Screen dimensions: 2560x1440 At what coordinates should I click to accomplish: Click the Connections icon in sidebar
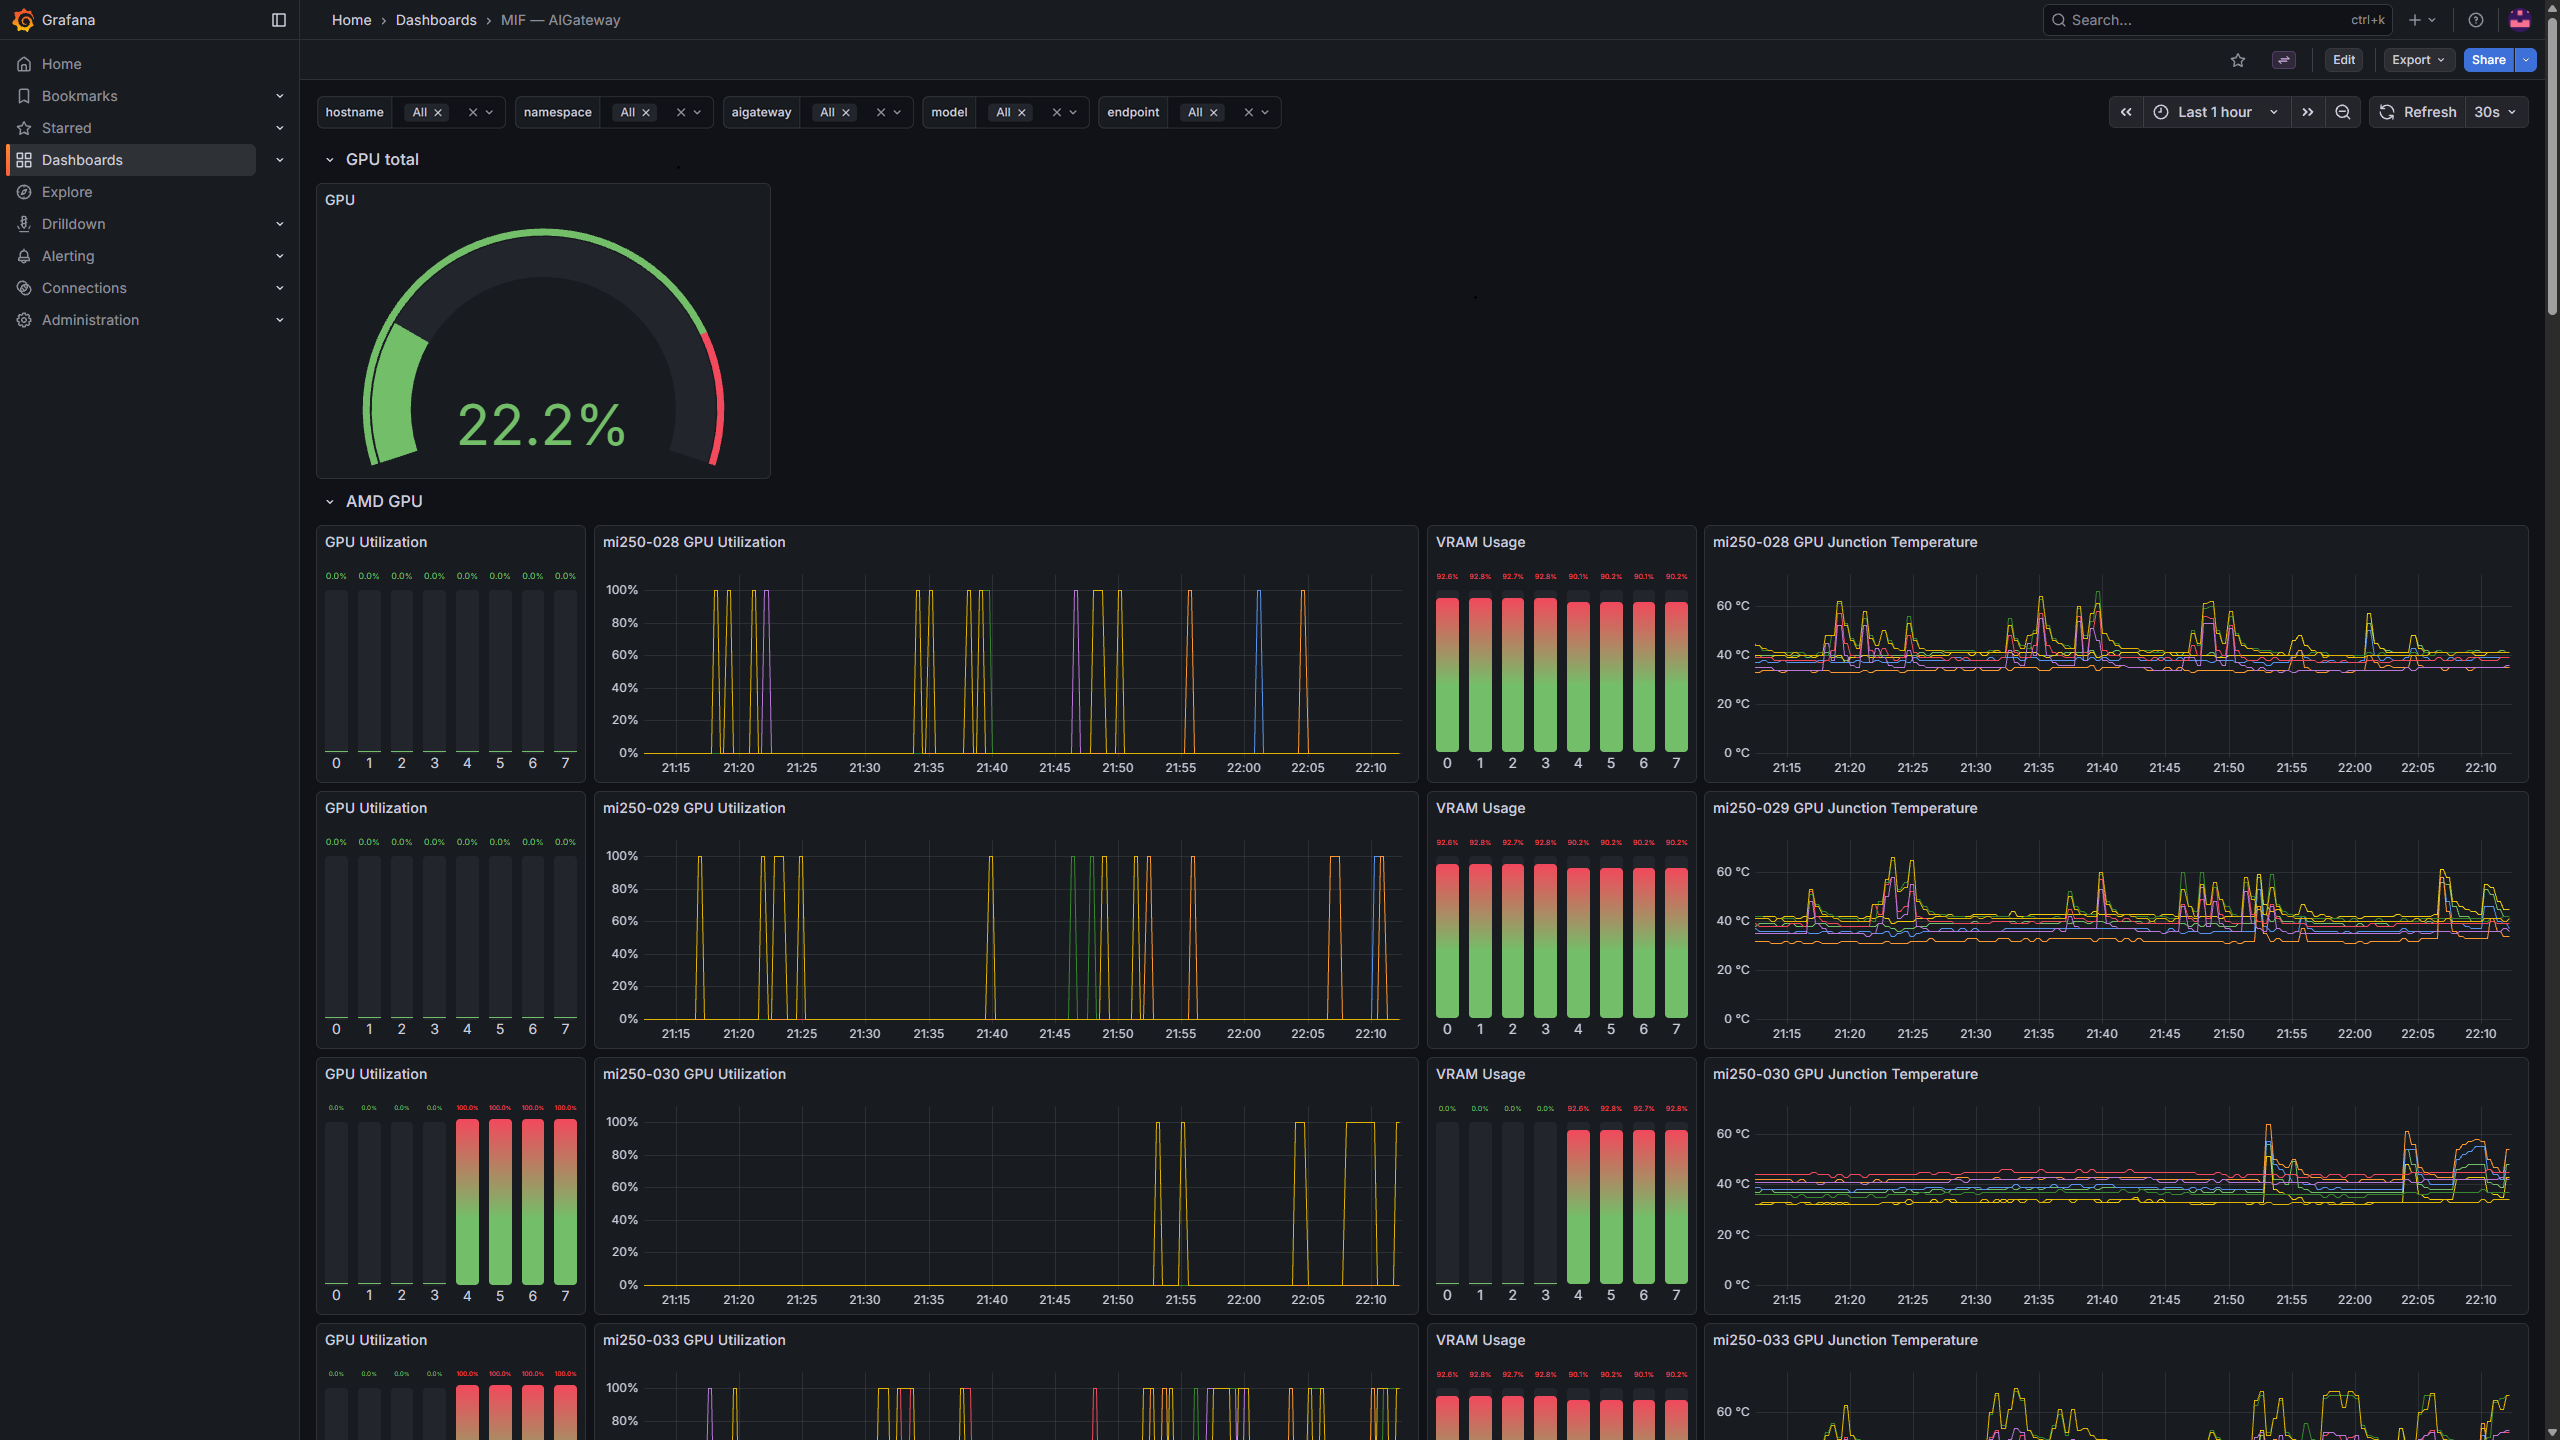pos(24,288)
